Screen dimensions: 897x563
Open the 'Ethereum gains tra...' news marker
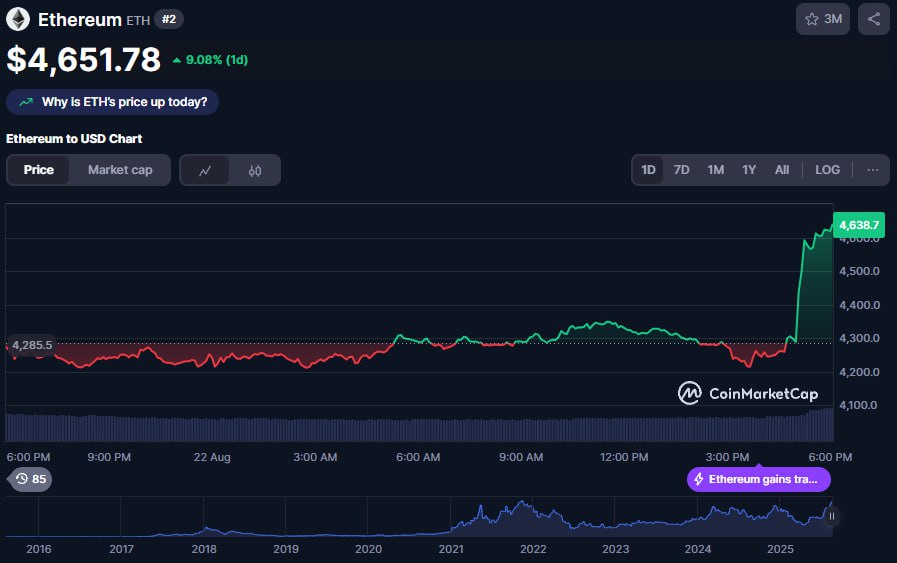(759, 479)
